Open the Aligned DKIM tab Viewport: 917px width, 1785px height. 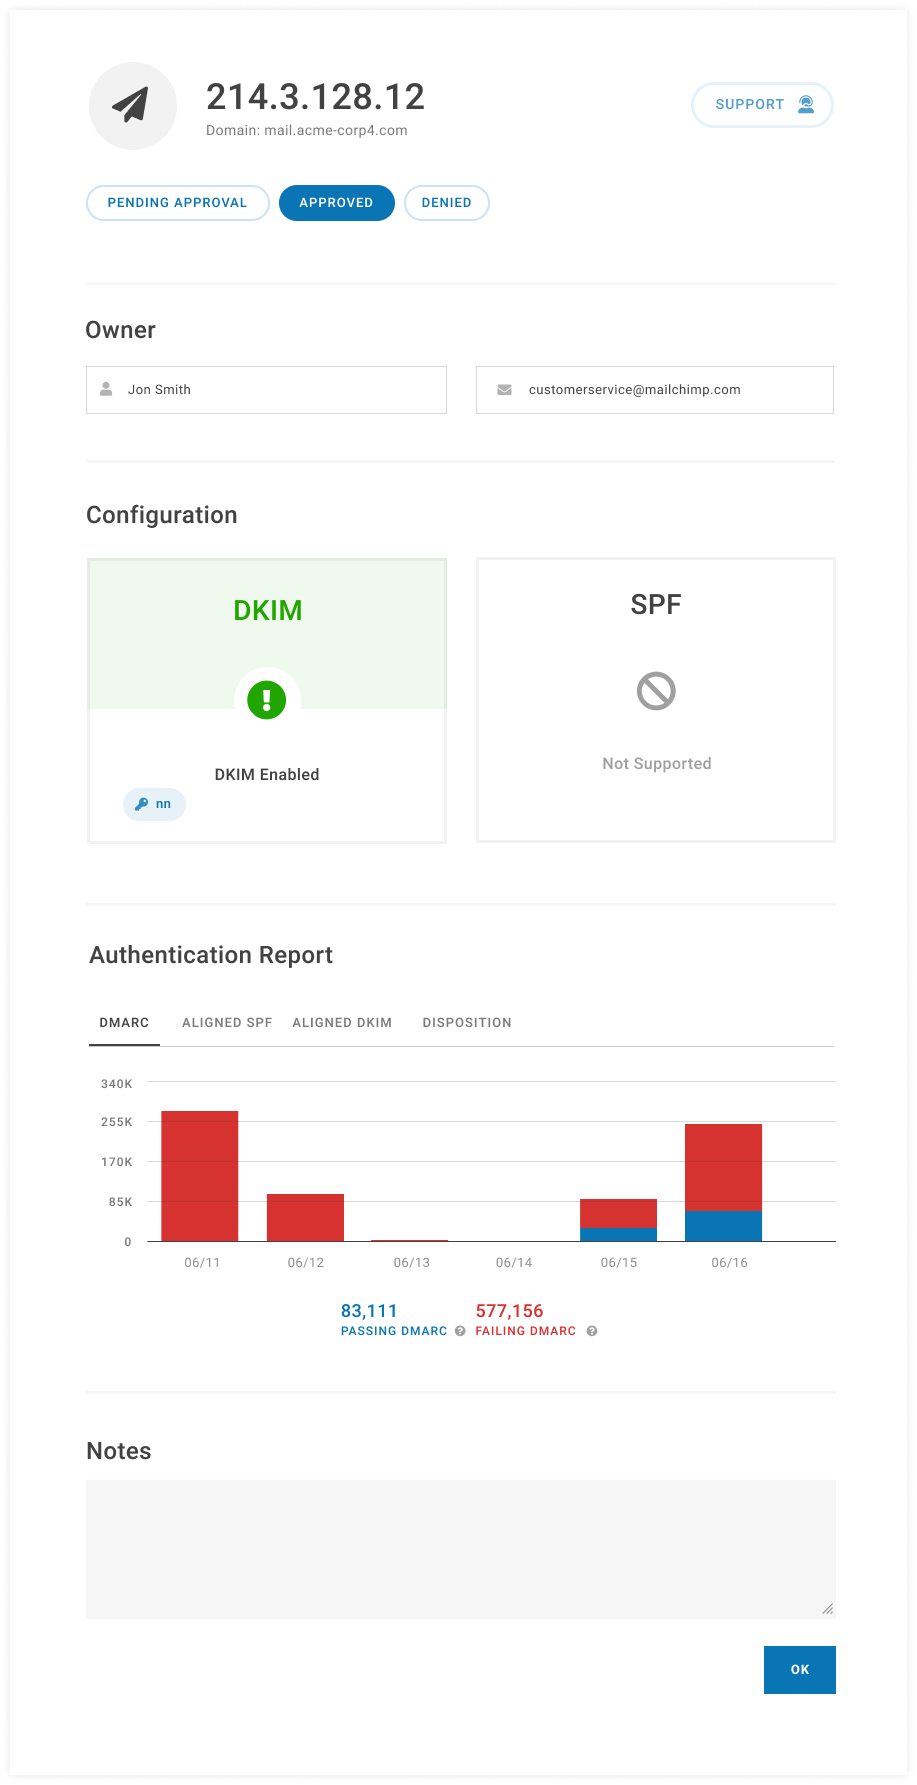coord(342,1023)
